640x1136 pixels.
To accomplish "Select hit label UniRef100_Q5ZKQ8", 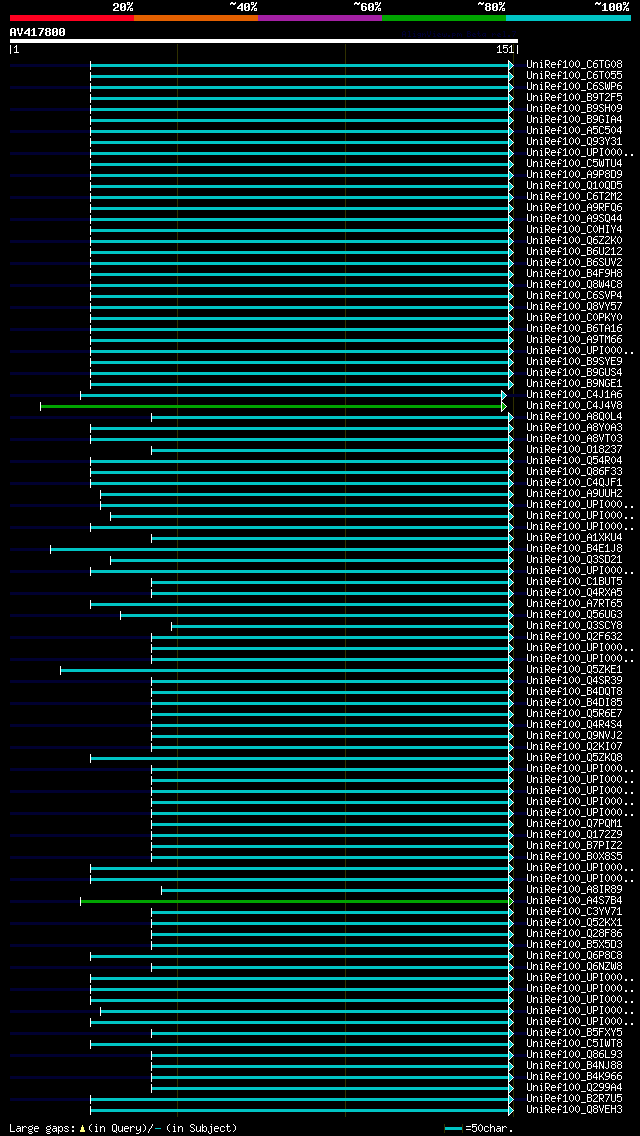I will pyautogui.click(x=574, y=758).
